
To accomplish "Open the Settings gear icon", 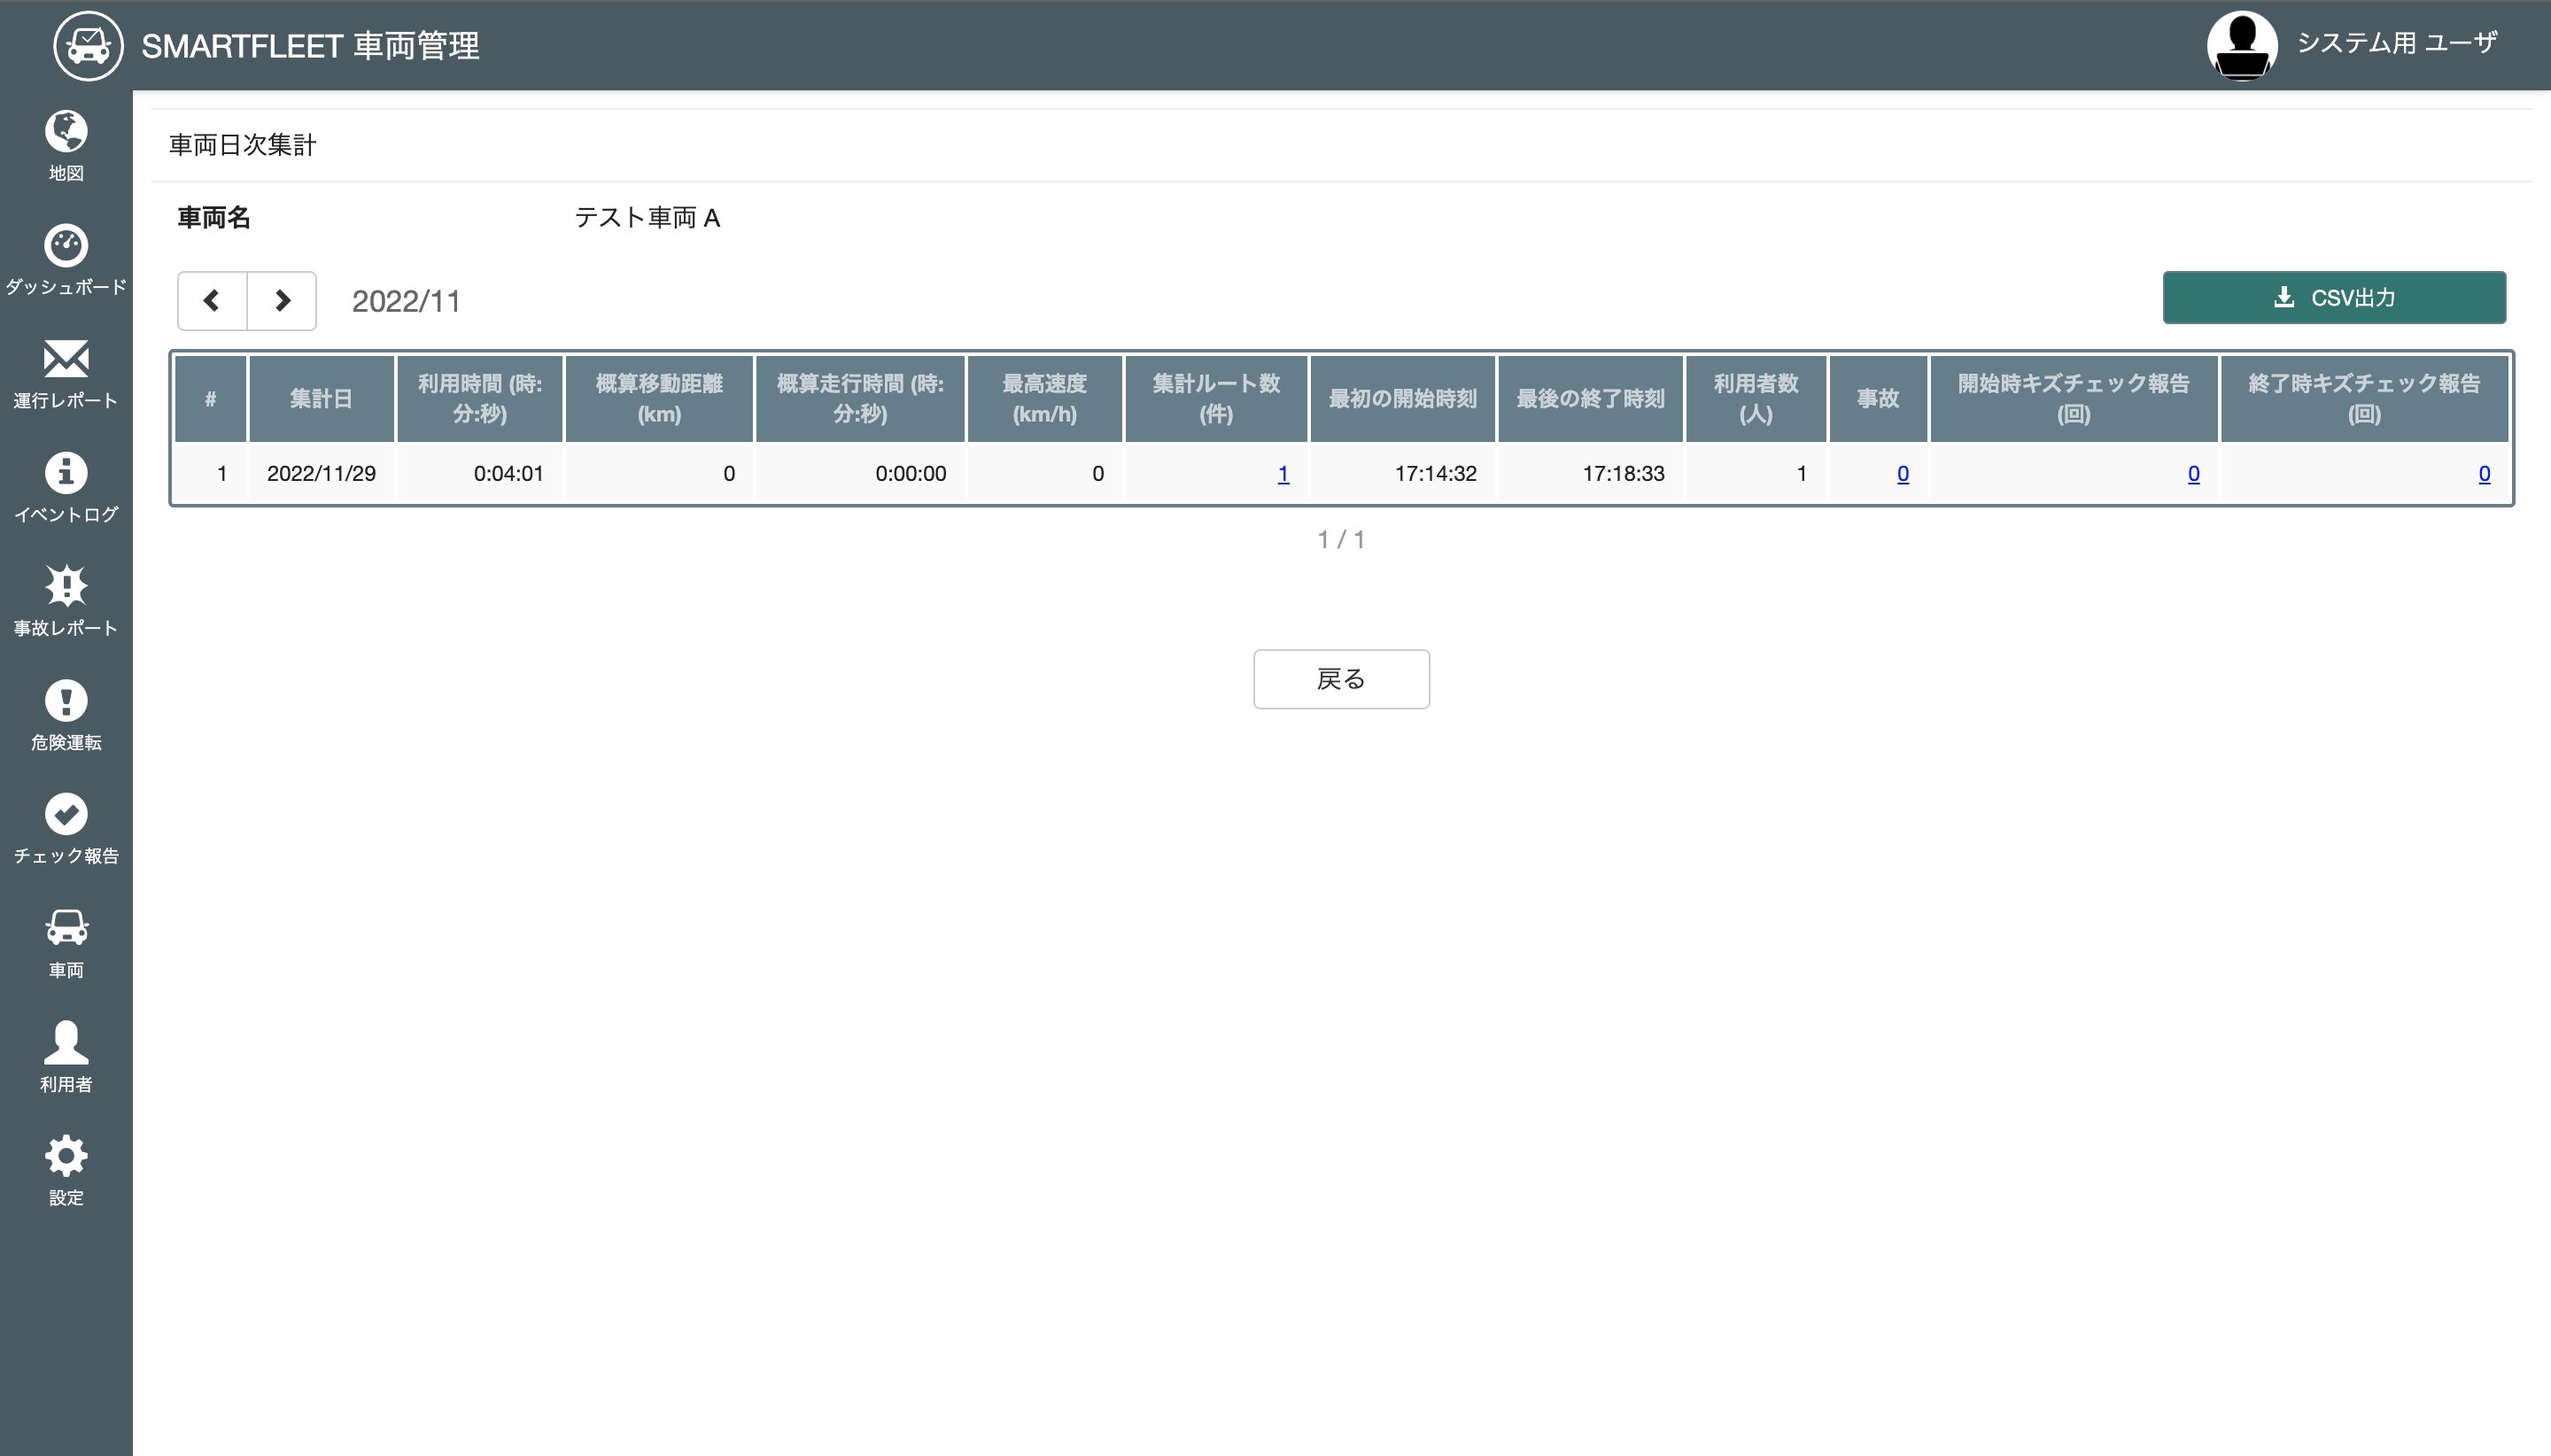I will (x=66, y=1156).
